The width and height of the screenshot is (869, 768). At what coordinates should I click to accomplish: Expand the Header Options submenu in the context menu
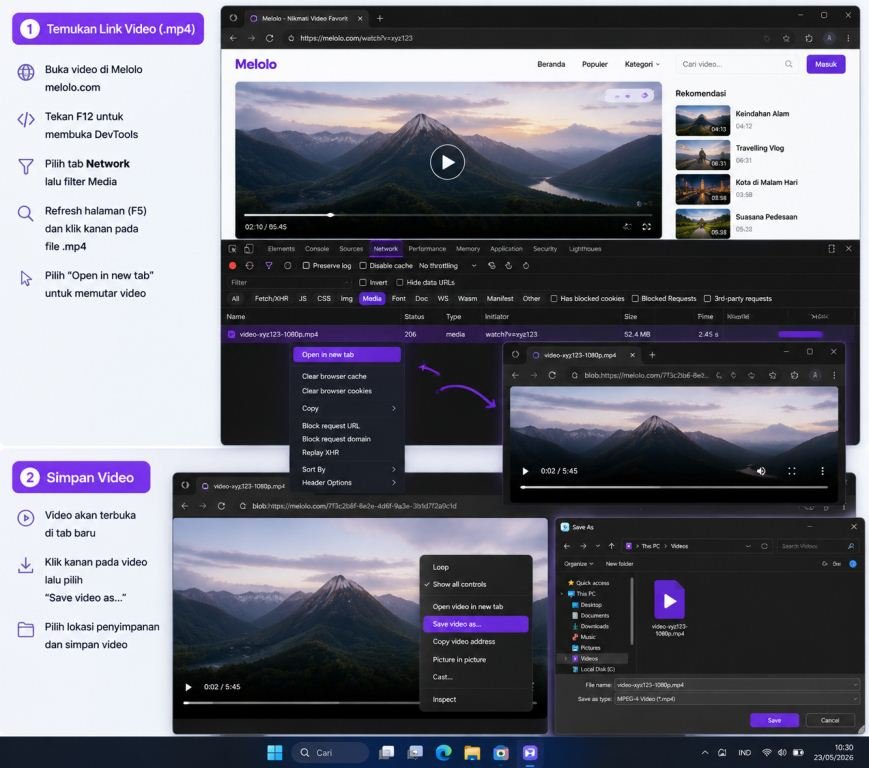tap(347, 483)
